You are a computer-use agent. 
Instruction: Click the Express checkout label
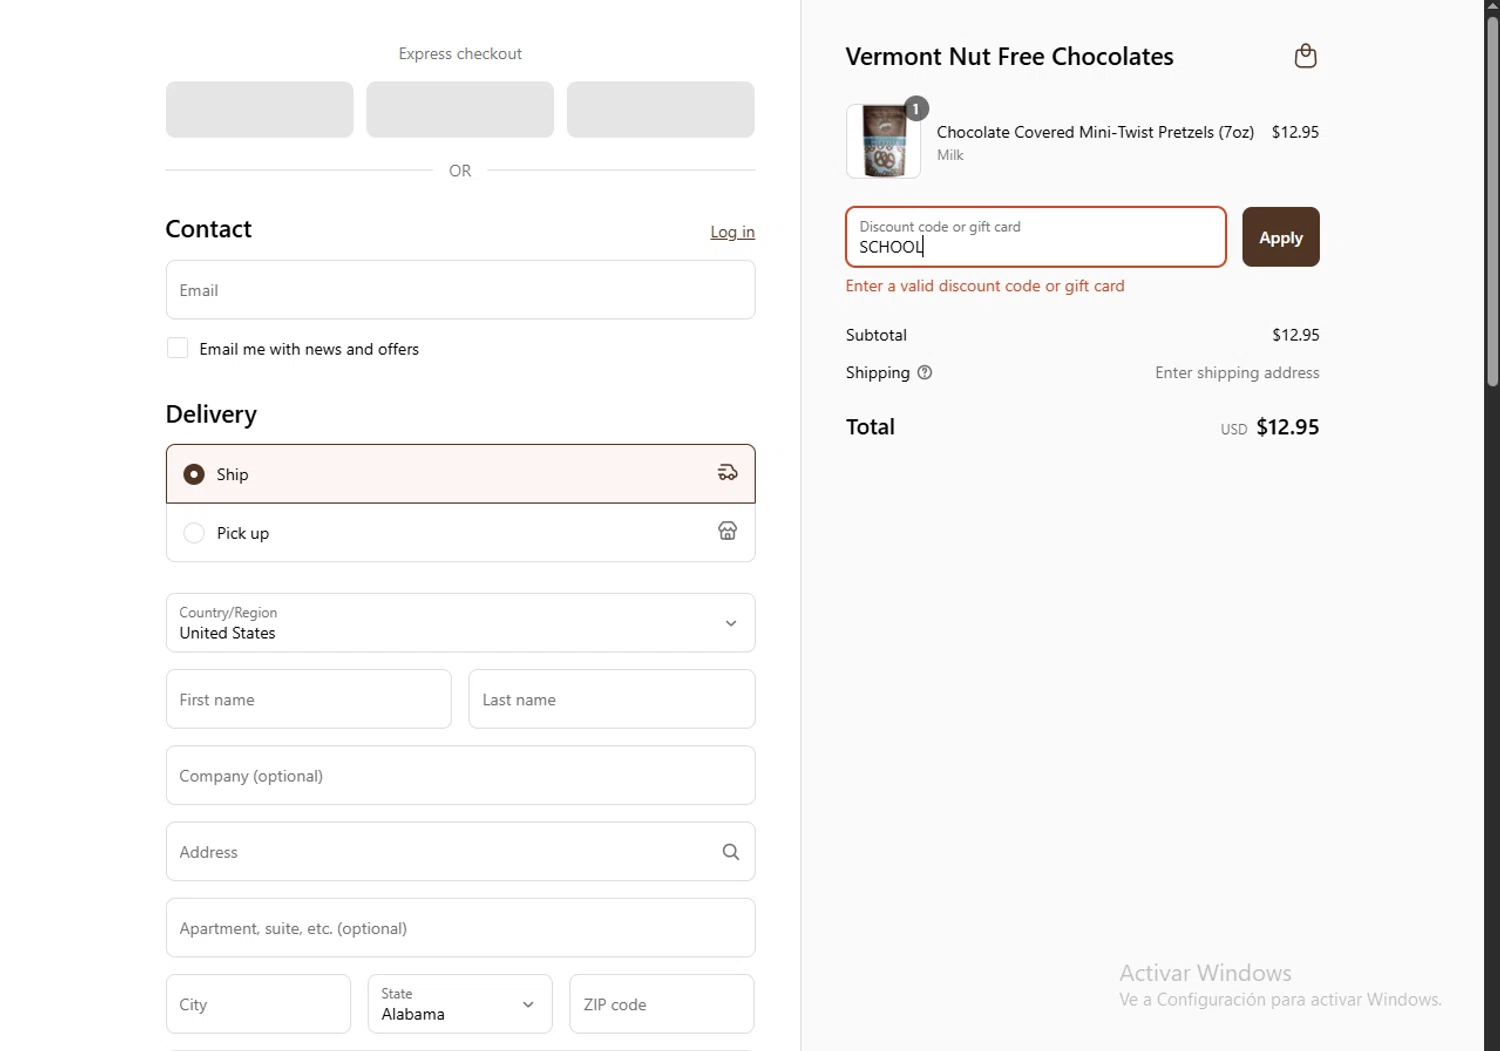[x=460, y=54]
